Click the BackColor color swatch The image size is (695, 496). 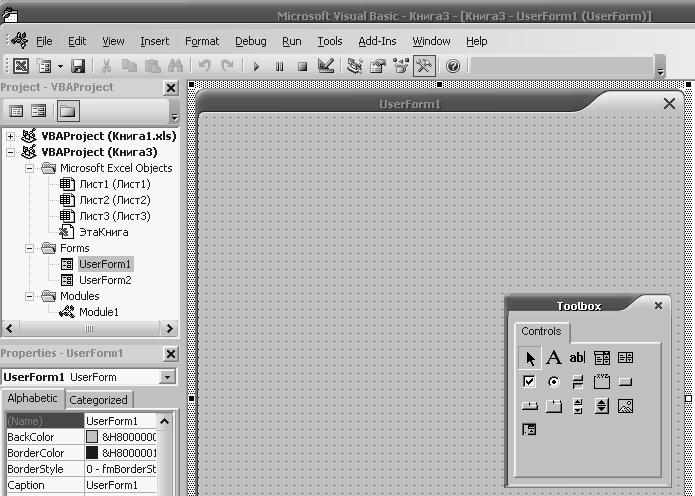[92, 437]
